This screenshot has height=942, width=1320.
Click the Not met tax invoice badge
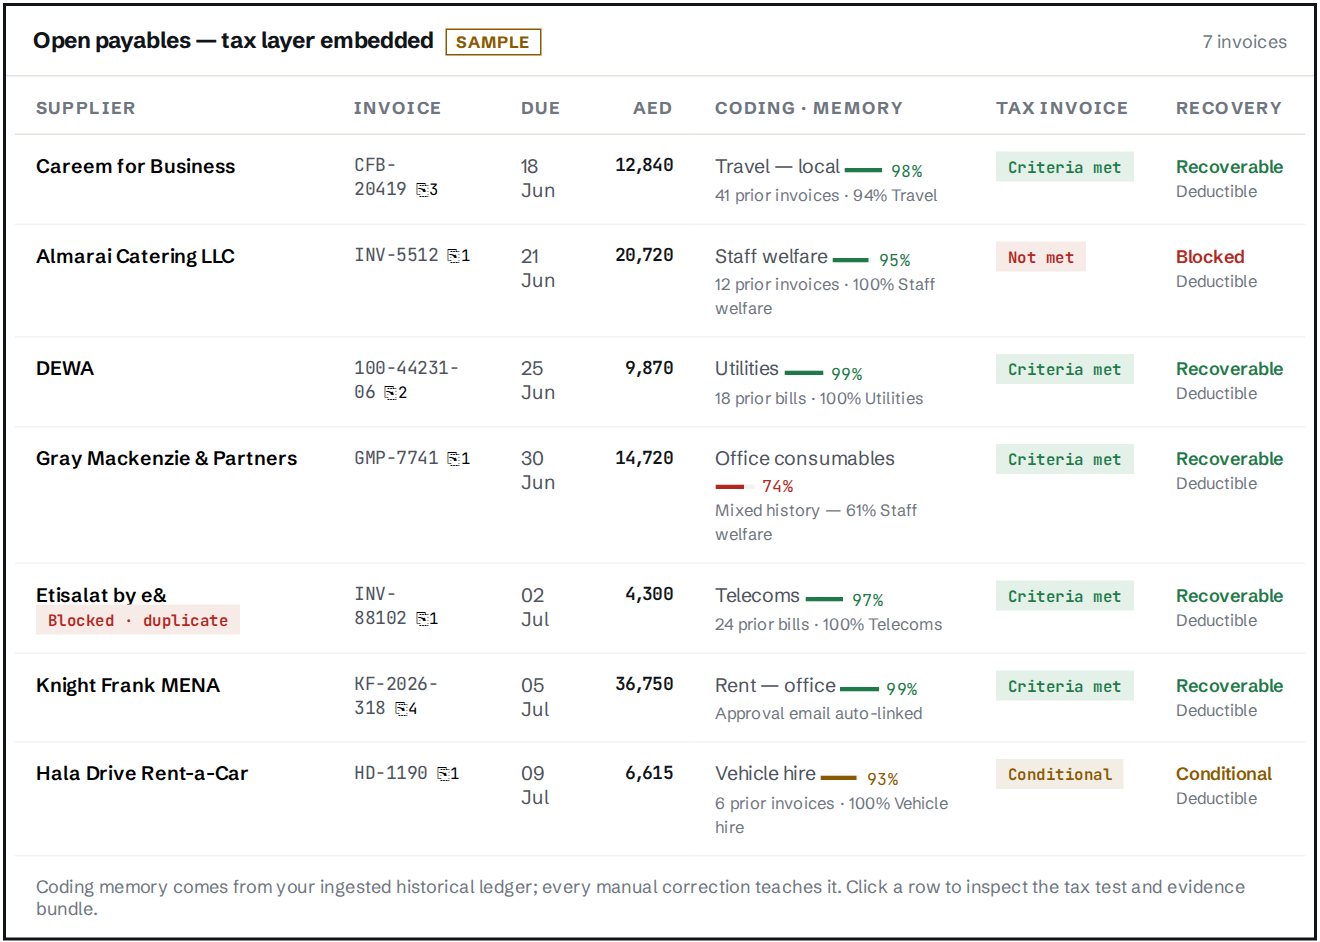[x=1040, y=258]
